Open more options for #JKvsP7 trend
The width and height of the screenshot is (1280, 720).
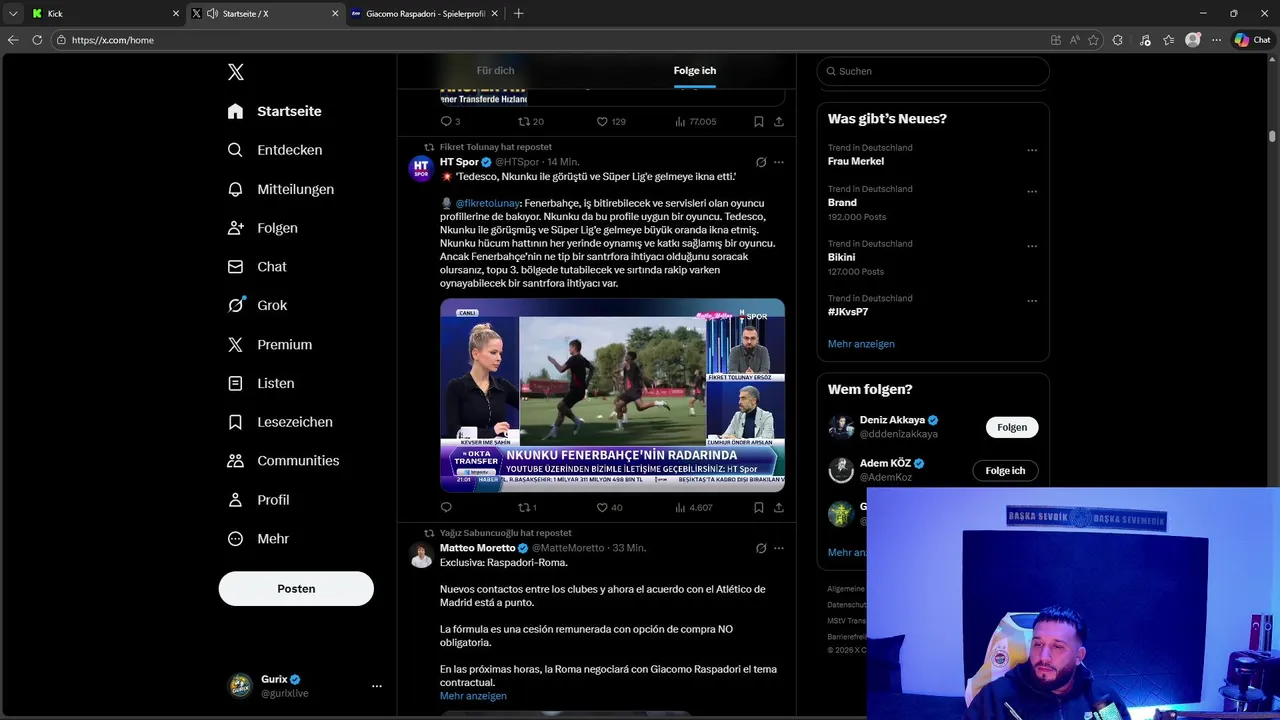click(x=1032, y=301)
